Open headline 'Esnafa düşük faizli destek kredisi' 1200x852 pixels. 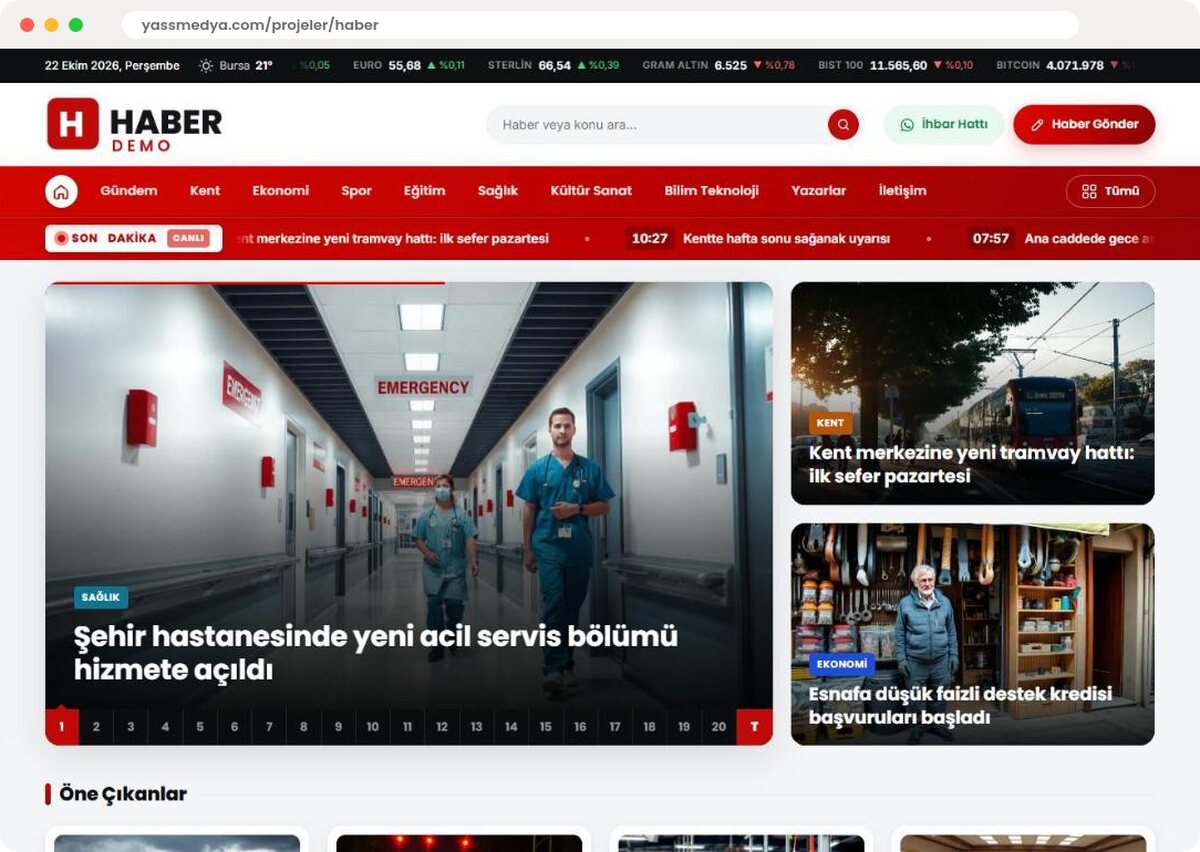[x=960, y=706]
